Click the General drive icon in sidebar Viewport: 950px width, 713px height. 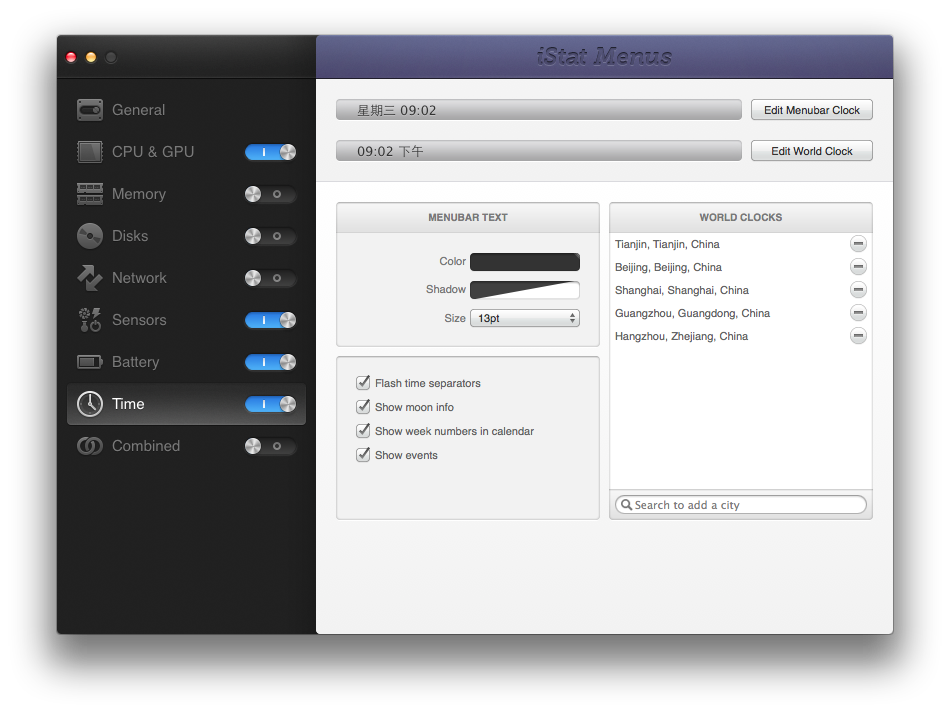pyautogui.click(x=90, y=110)
